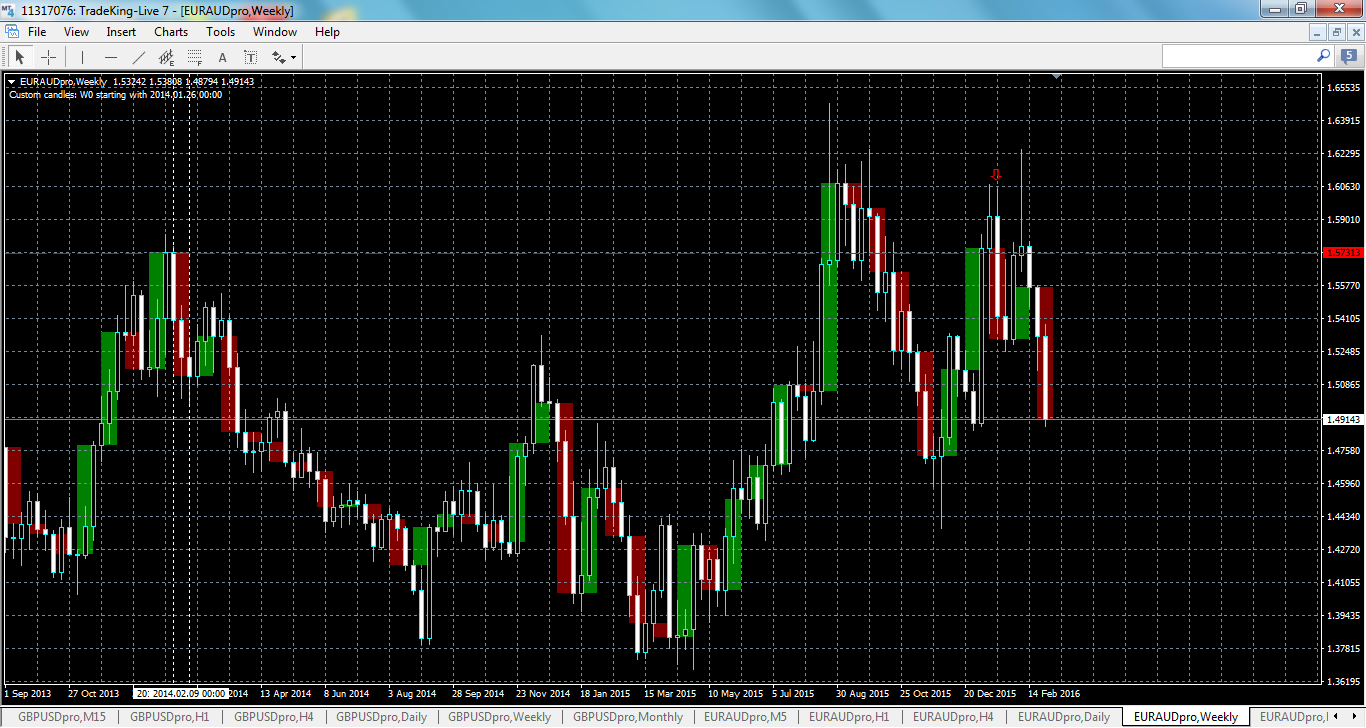The image size is (1366, 728).
Task: Pick the Fibonacci Retracement tool
Action: [194, 57]
